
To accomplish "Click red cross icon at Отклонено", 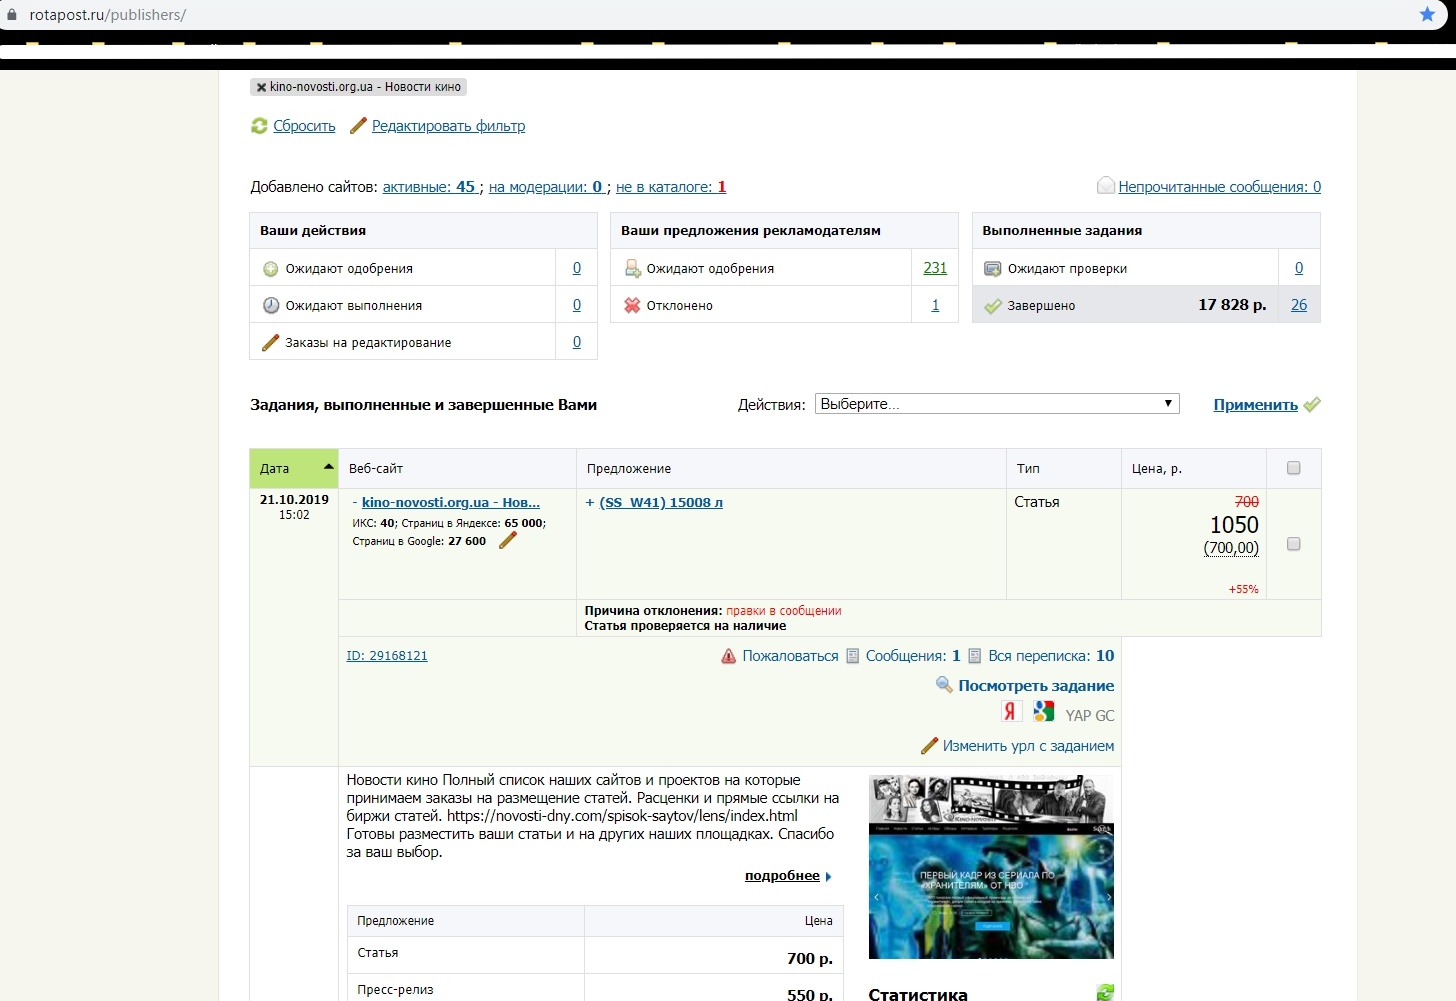I will (x=632, y=306).
